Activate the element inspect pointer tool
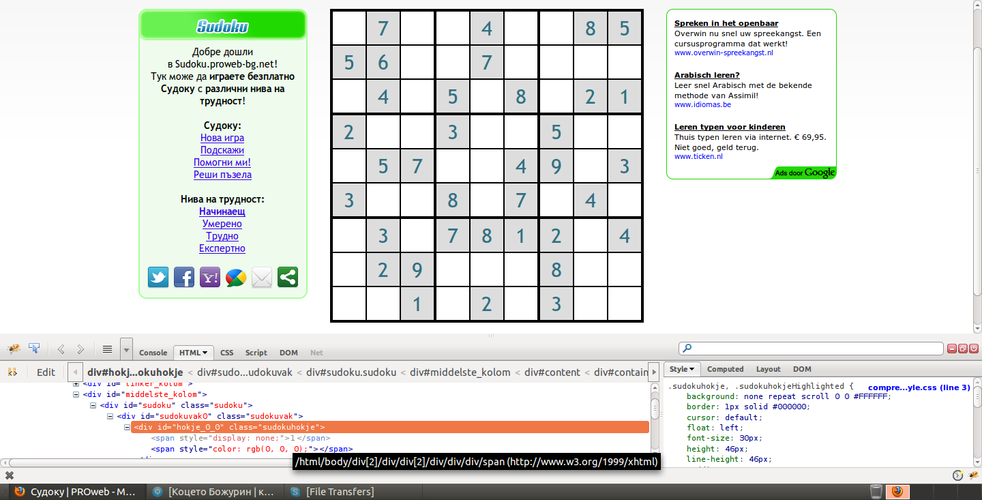The width and height of the screenshot is (982, 500). pos(34,349)
